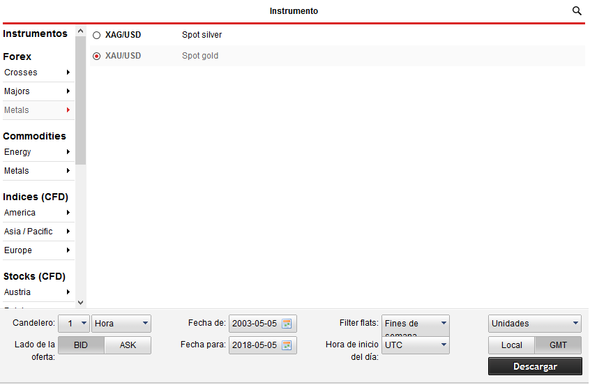Click the Spot silver description text
The width and height of the screenshot is (590, 385).
pyautogui.click(x=202, y=35)
